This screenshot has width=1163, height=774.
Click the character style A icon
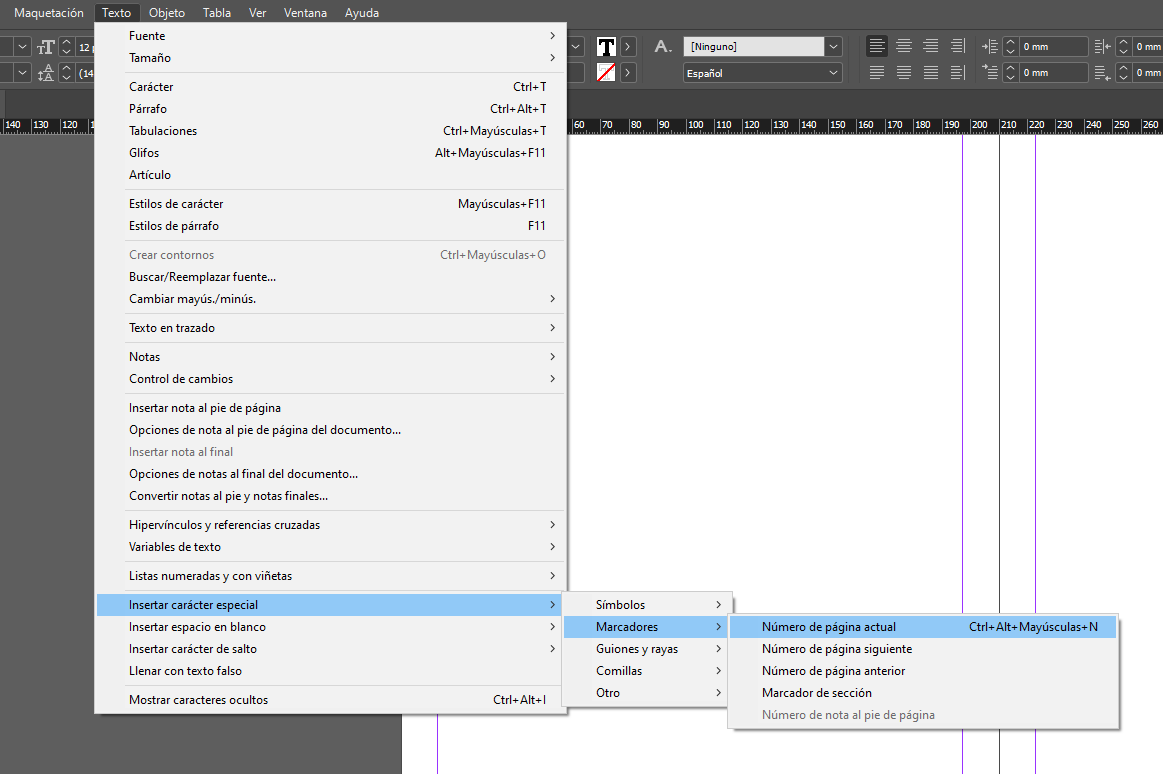click(x=663, y=46)
